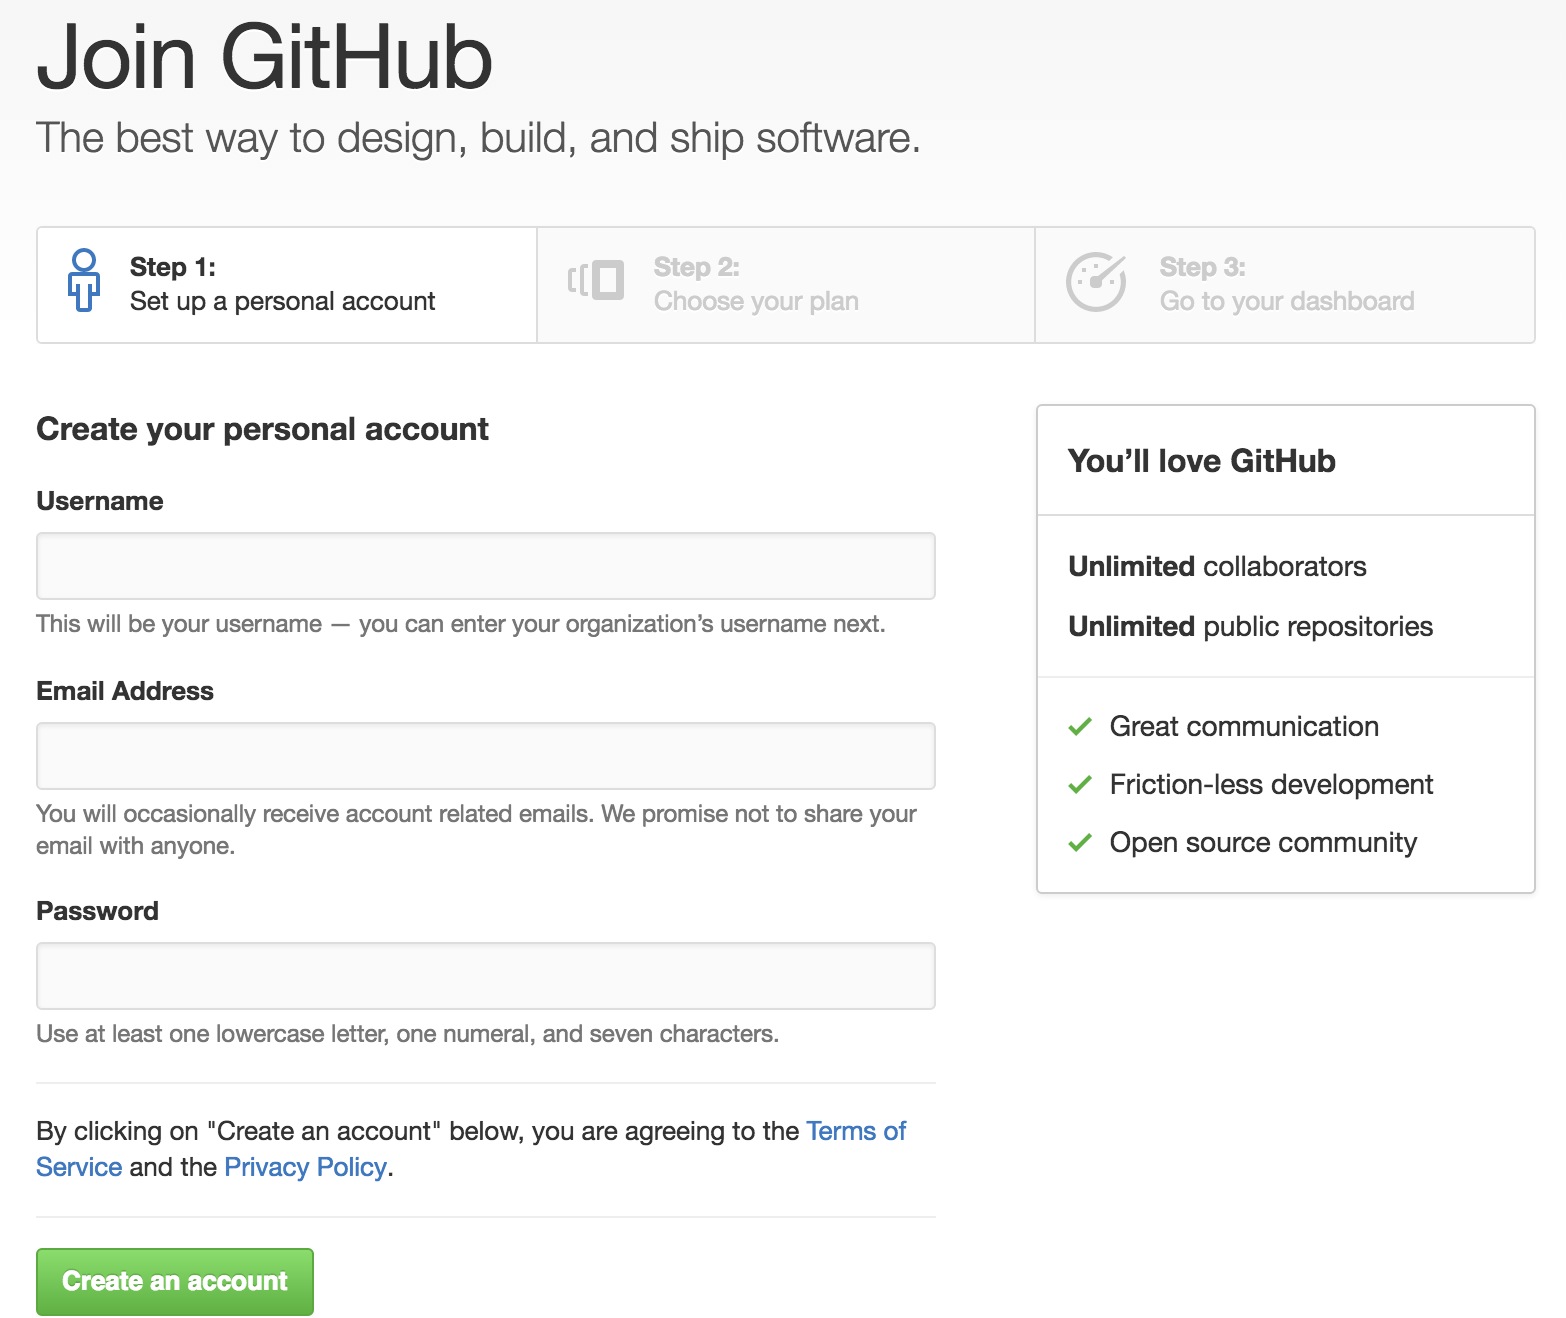Click Unlimited collaborators text
This screenshot has width=1566, height=1318.
(1217, 567)
